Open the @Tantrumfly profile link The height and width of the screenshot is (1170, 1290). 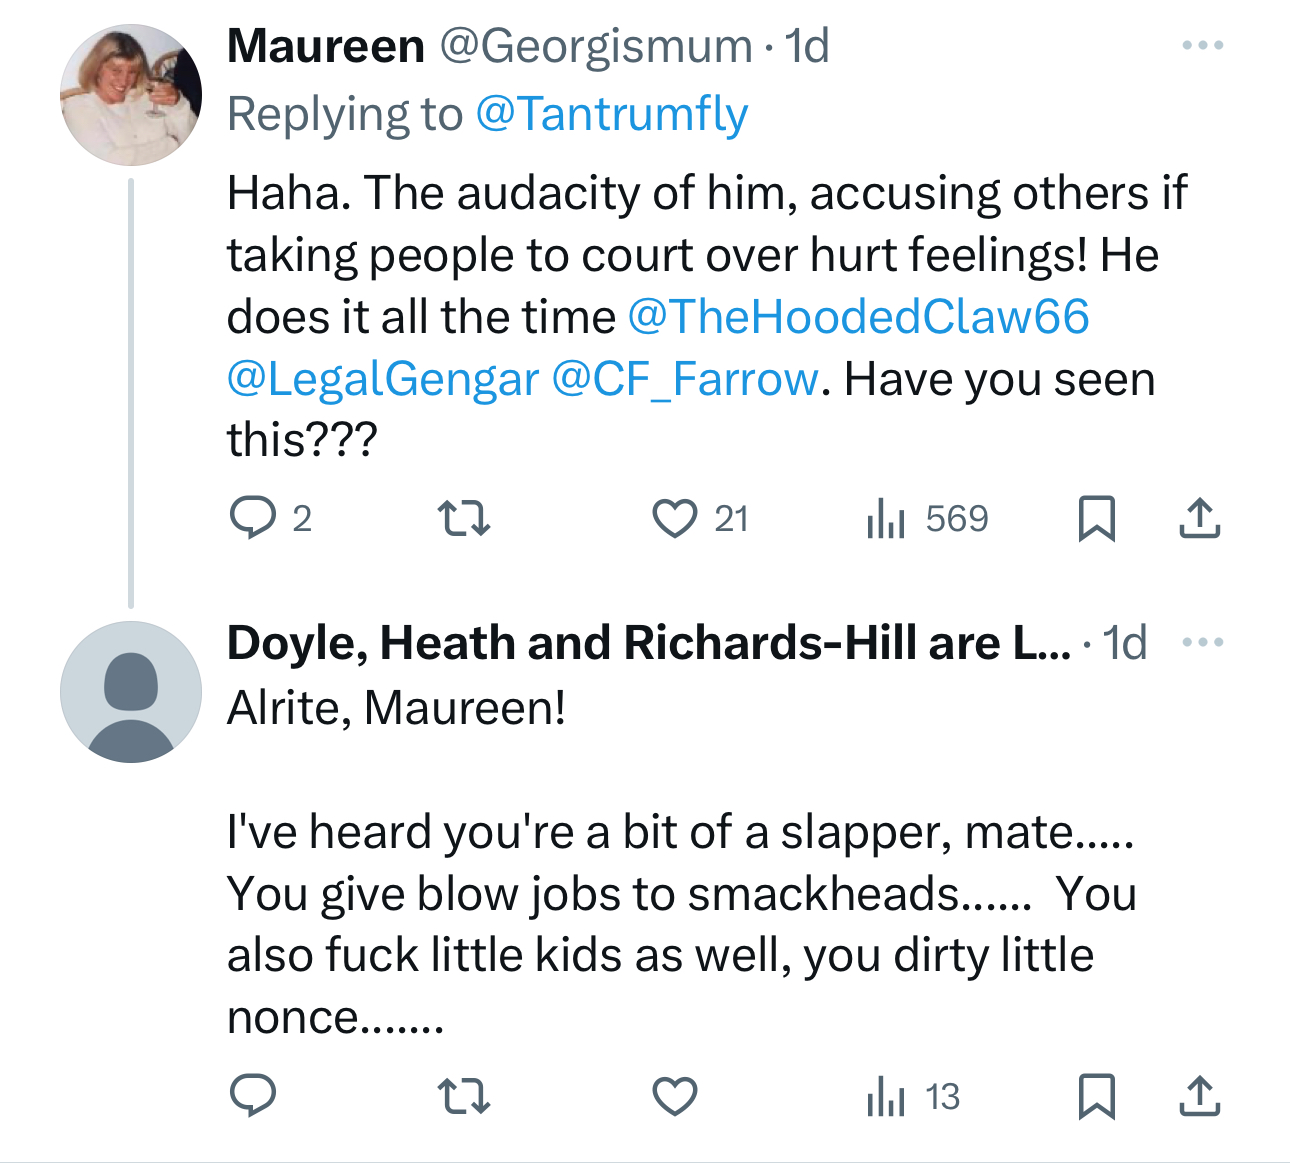click(611, 114)
